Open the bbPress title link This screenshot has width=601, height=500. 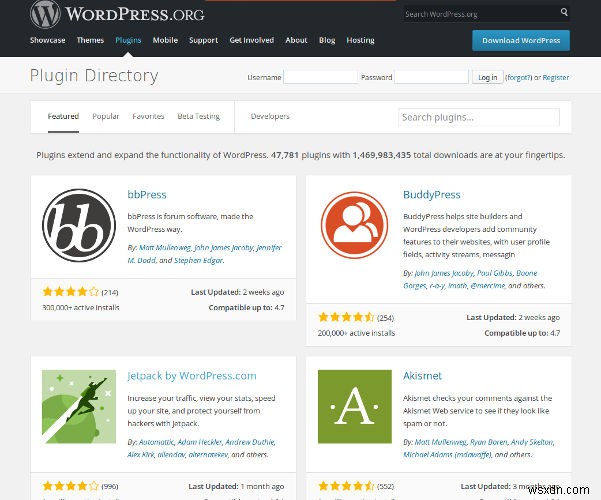(x=147, y=195)
